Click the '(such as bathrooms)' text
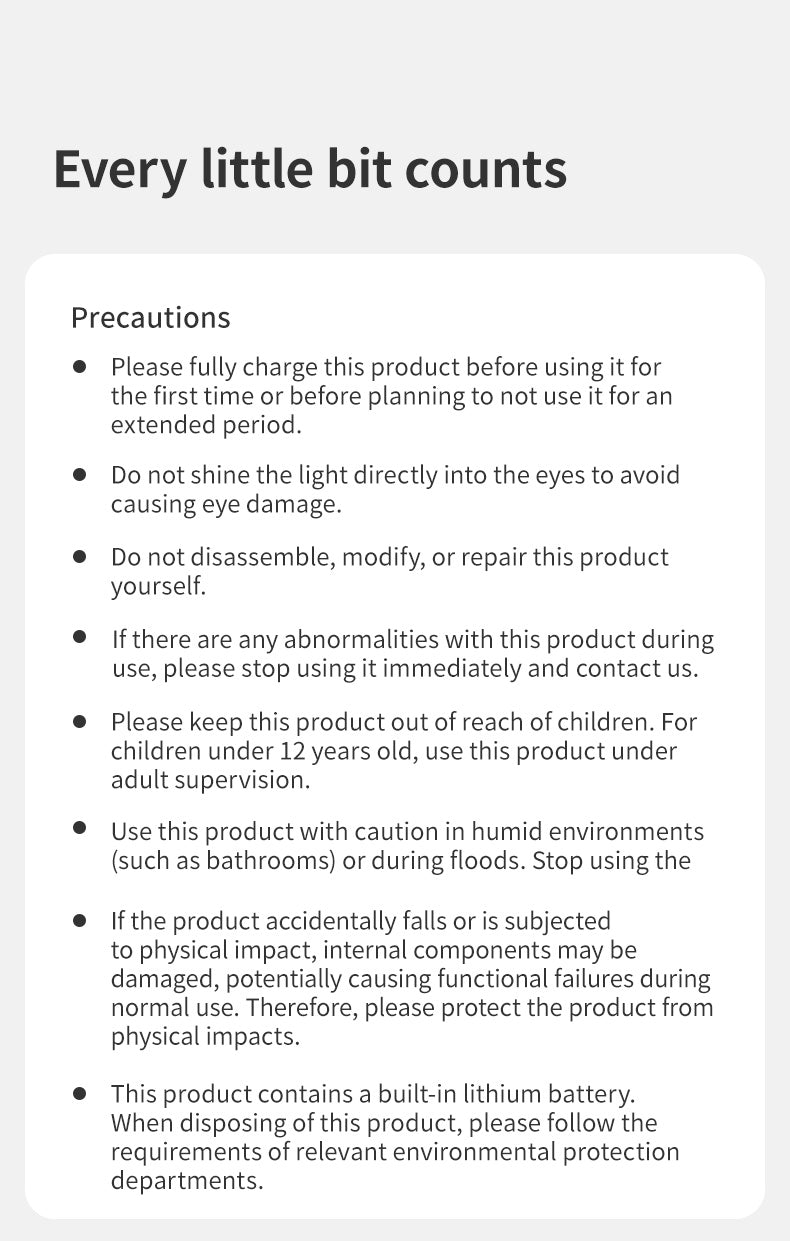790x1241 pixels. click(x=223, y=861)
